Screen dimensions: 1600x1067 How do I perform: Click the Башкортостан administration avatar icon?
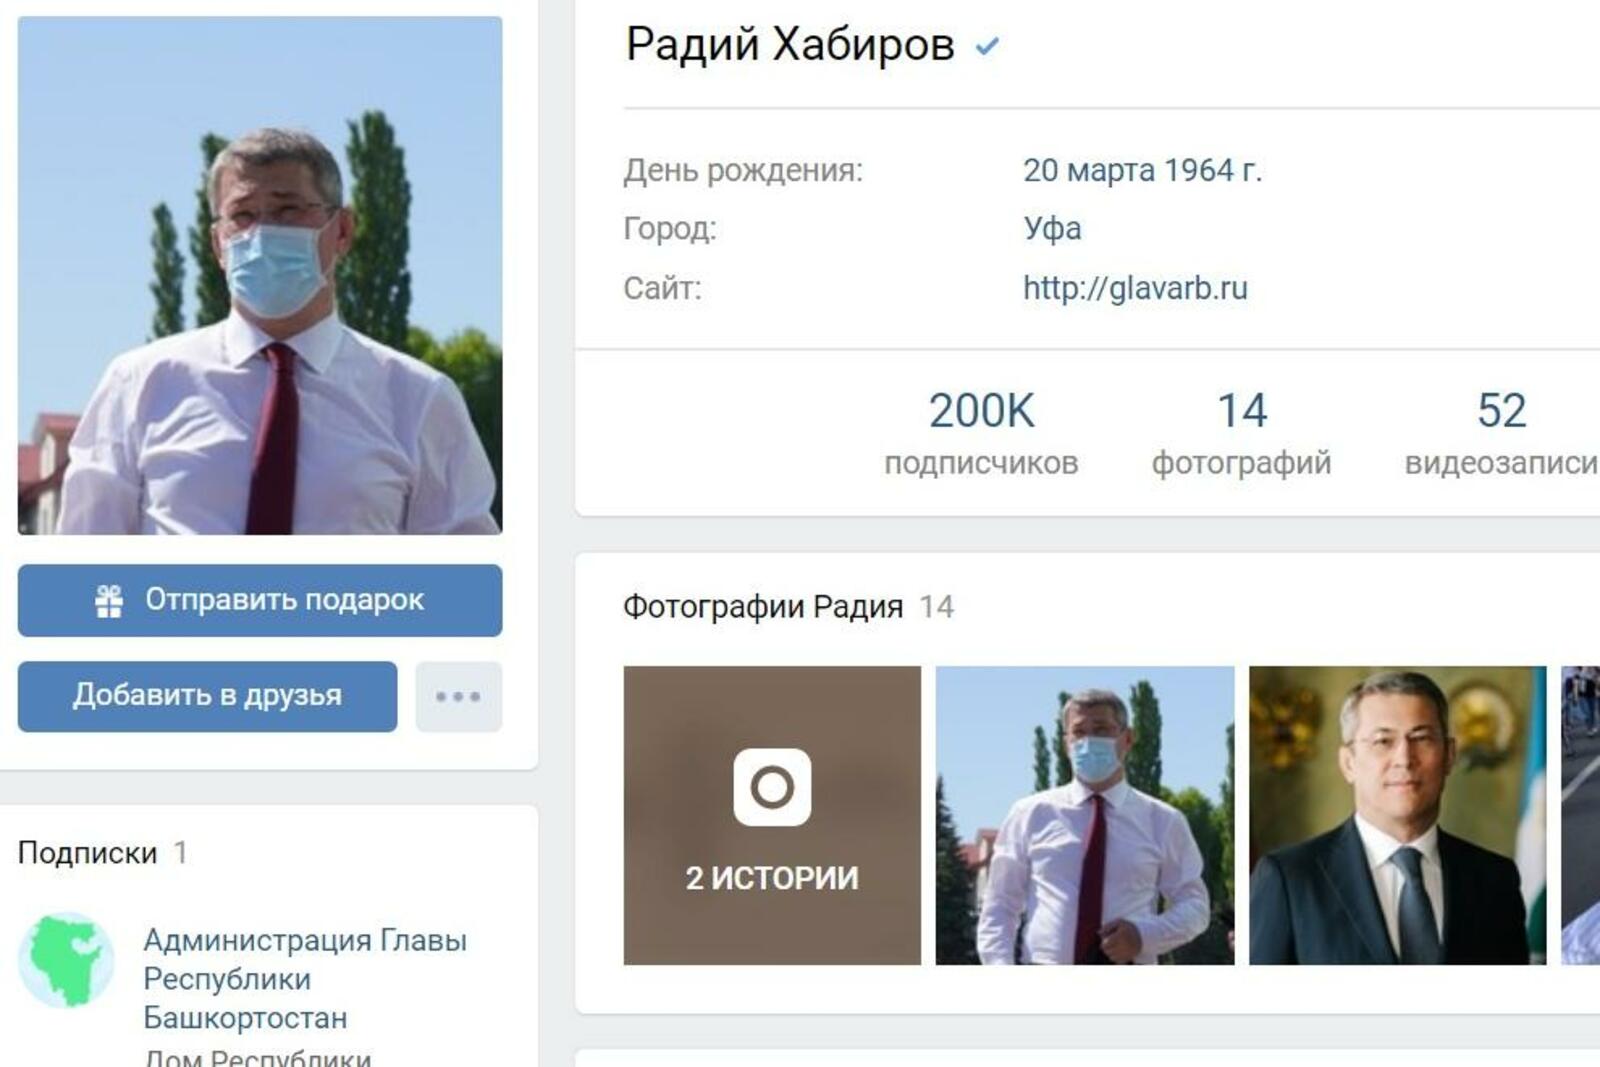(x=66, y=960)
